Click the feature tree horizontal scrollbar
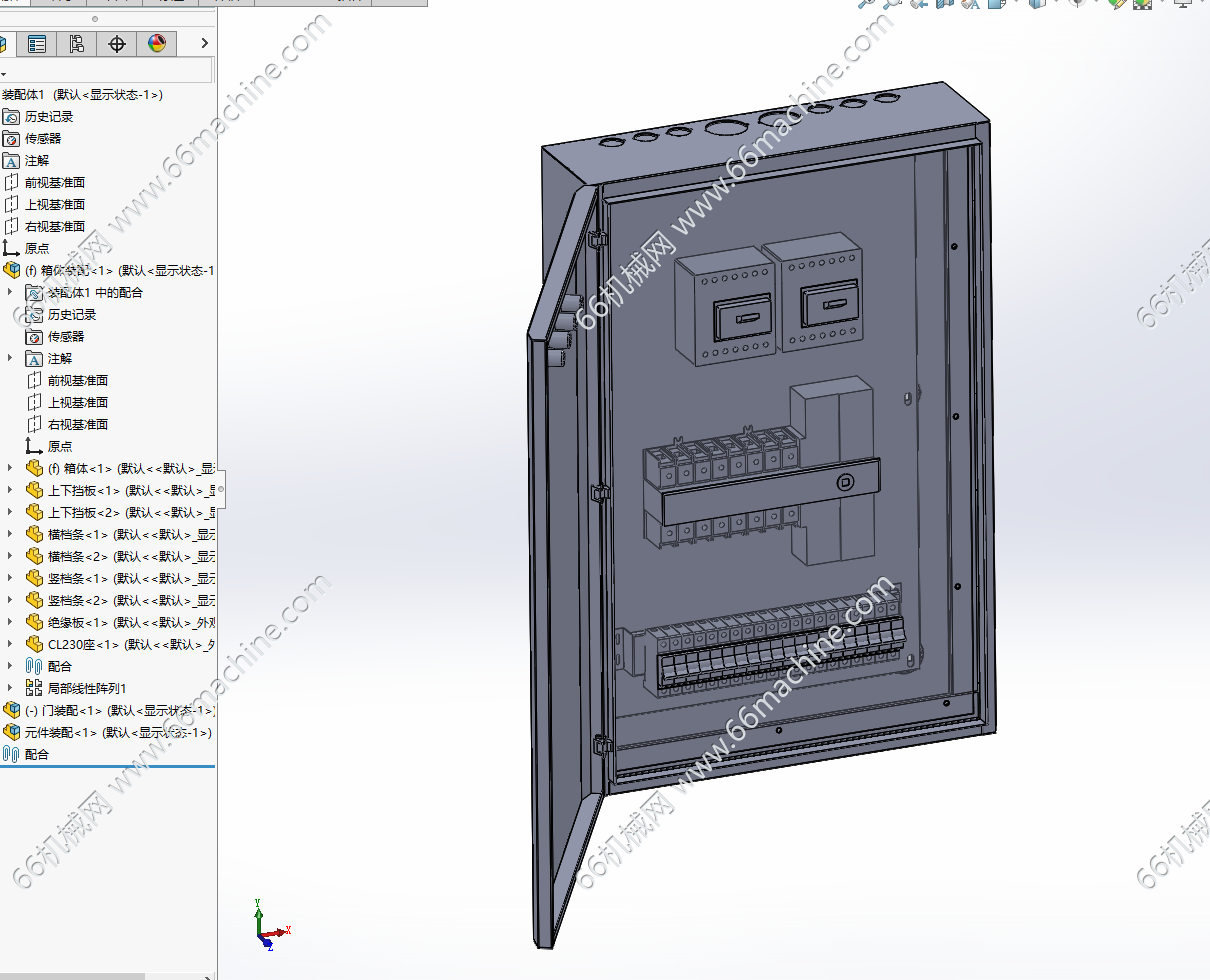The height and width of the screenshot is (980, 1210). coord(72,976)
